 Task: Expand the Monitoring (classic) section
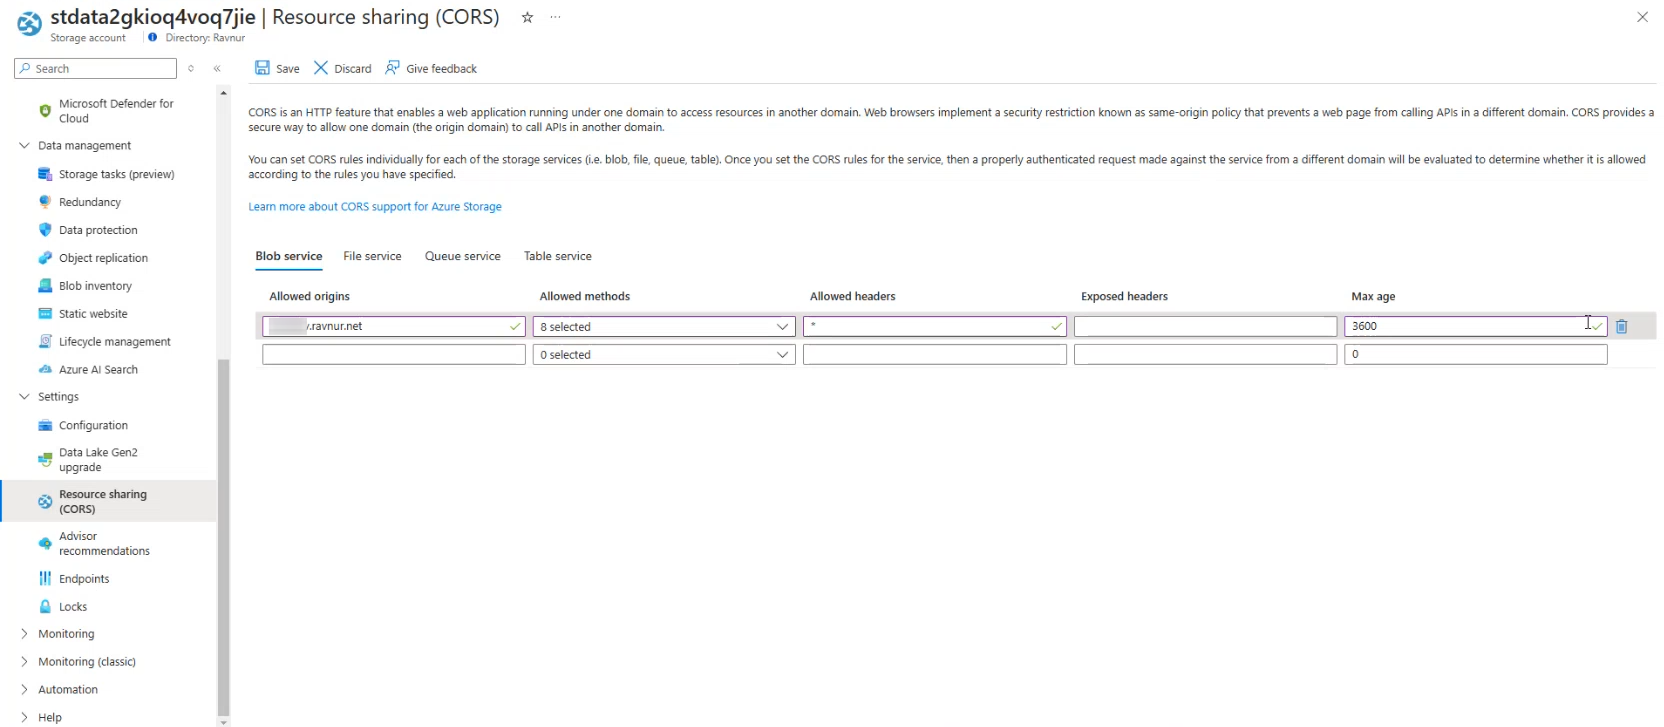click(x=25, y=662)
